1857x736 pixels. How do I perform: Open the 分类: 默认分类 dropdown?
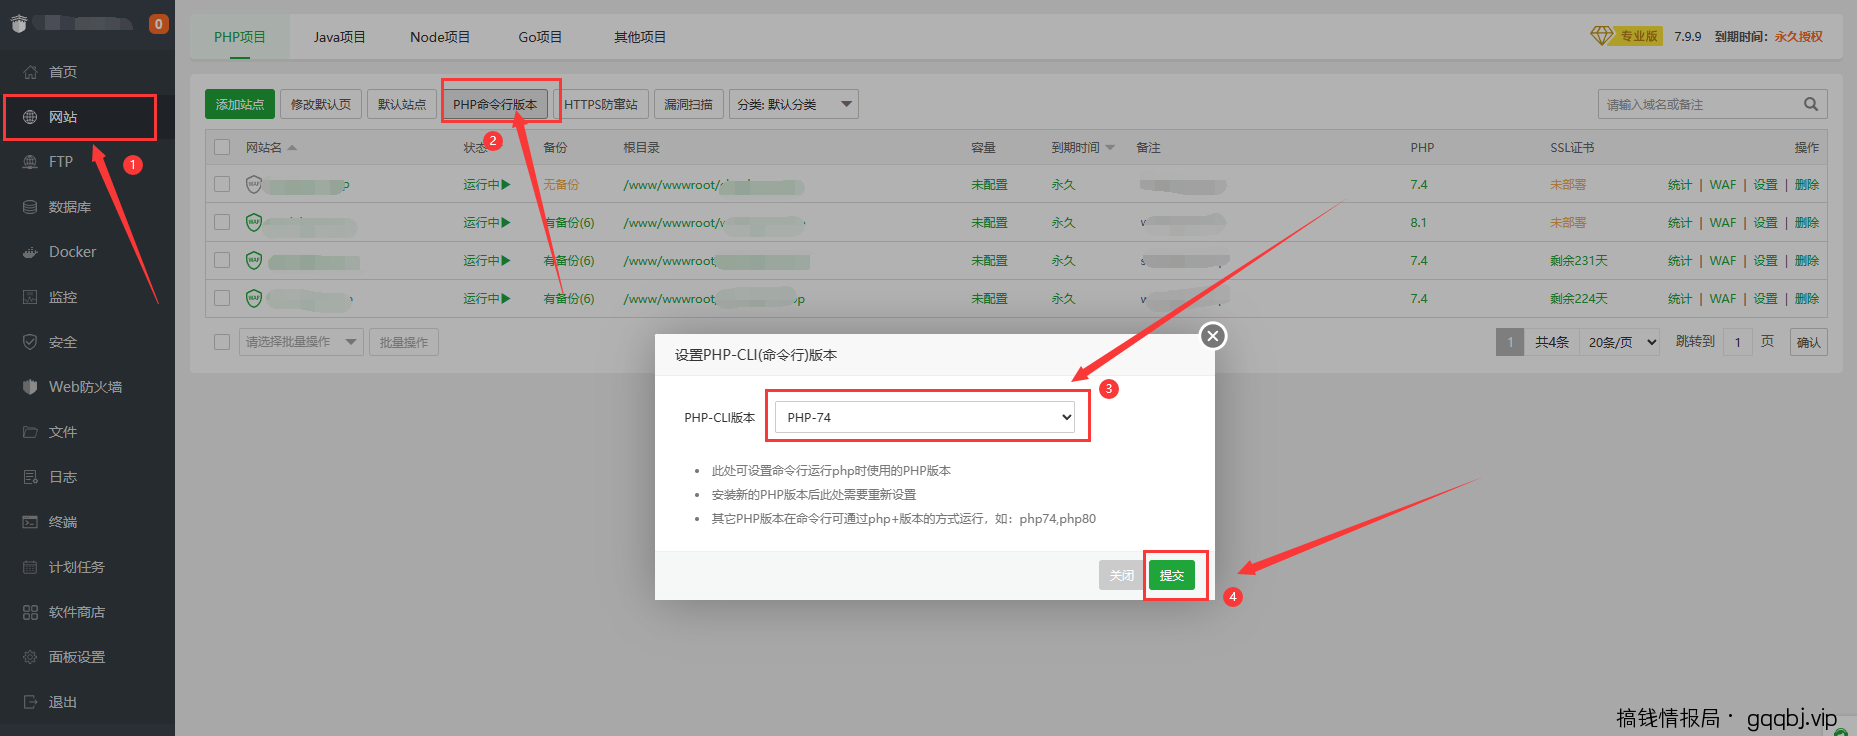click(x=794, y=104)
